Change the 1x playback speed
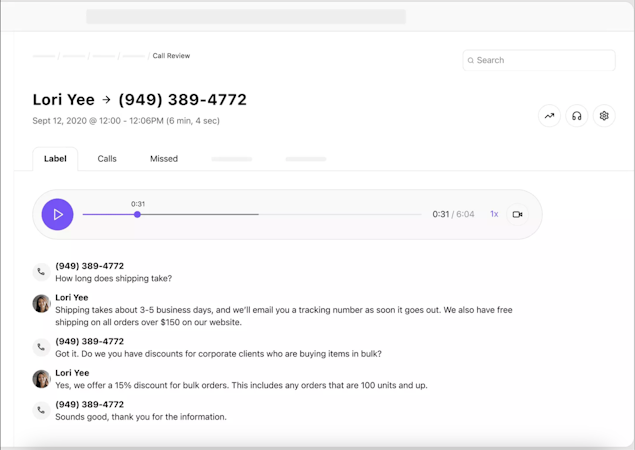 [494, 214]
